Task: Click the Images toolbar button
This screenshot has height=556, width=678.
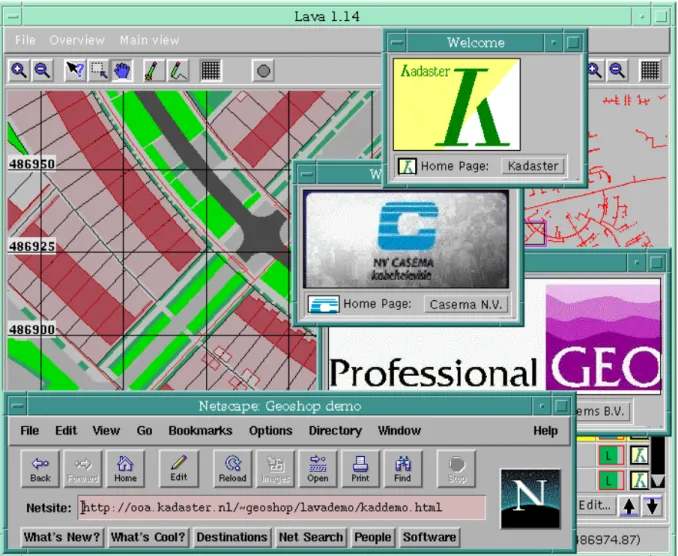Action: coord(275,469)
